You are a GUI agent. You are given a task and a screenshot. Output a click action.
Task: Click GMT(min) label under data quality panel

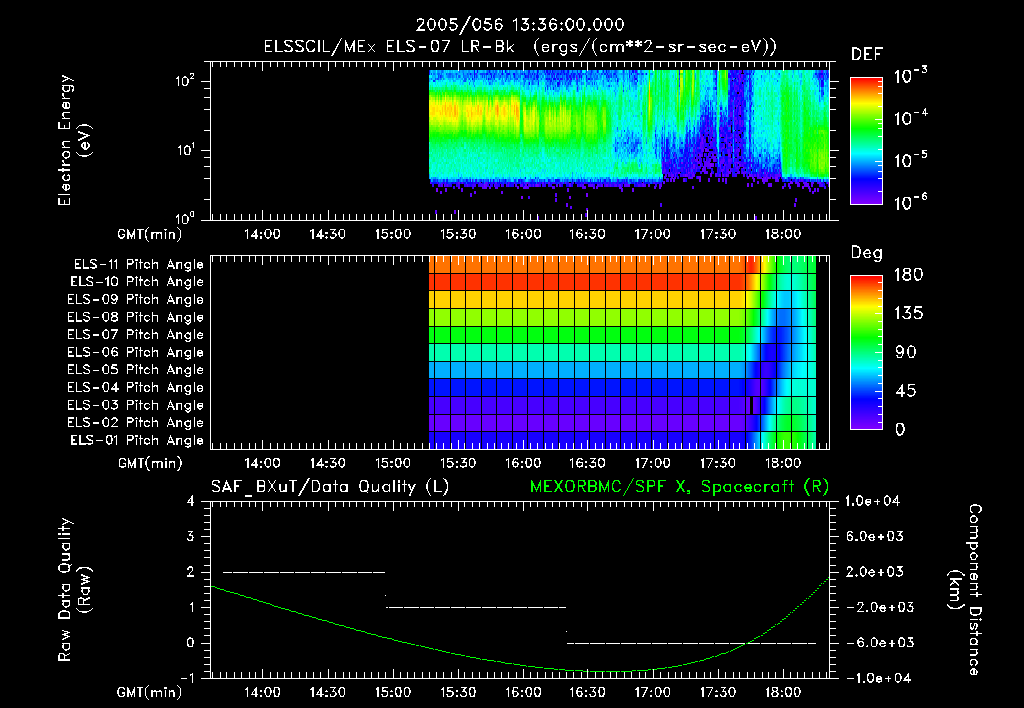[x=150, y=692]
